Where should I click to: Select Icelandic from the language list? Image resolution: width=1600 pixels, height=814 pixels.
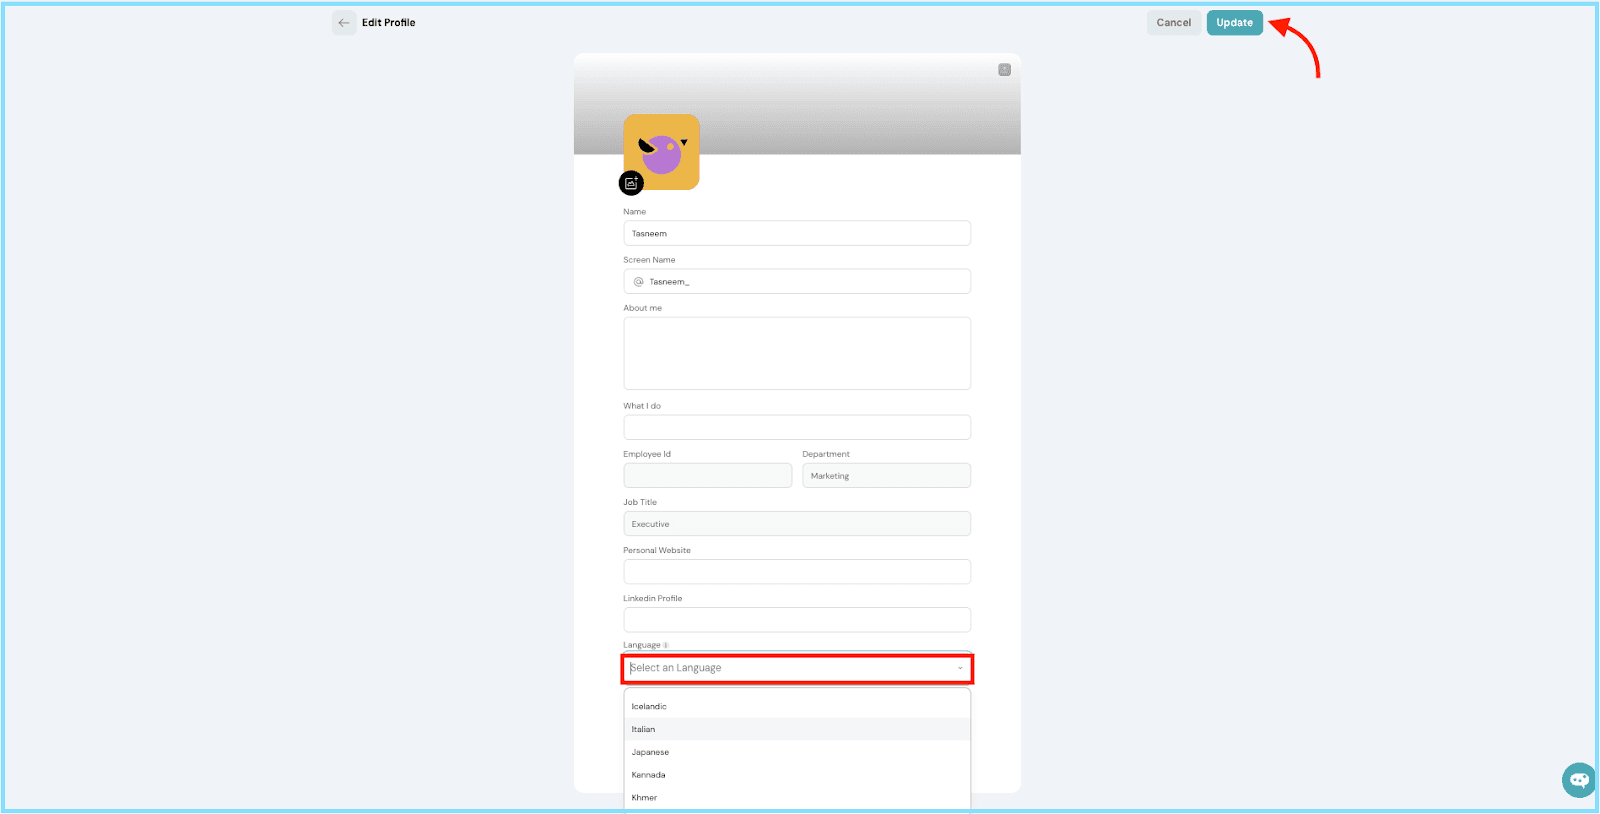click(x=649, y=707)
